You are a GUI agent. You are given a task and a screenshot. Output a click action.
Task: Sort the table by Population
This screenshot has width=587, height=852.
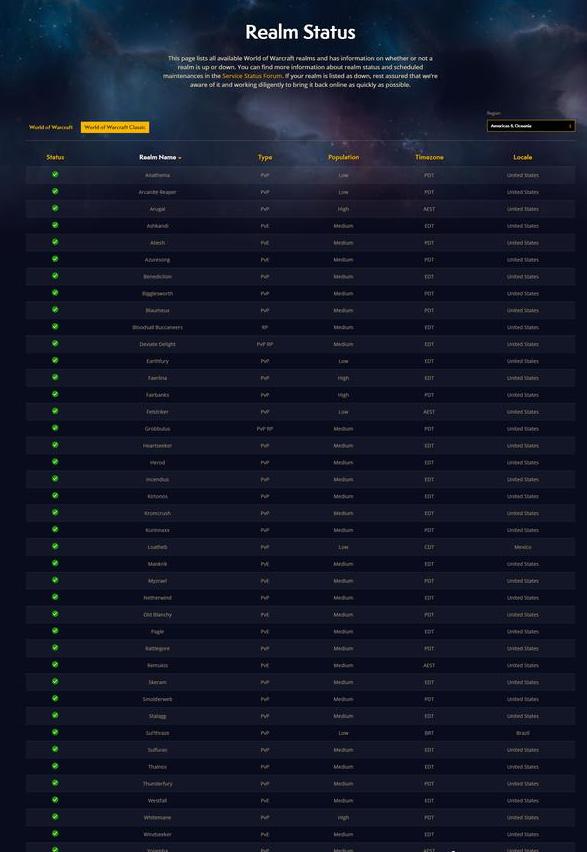click(344, 157)
